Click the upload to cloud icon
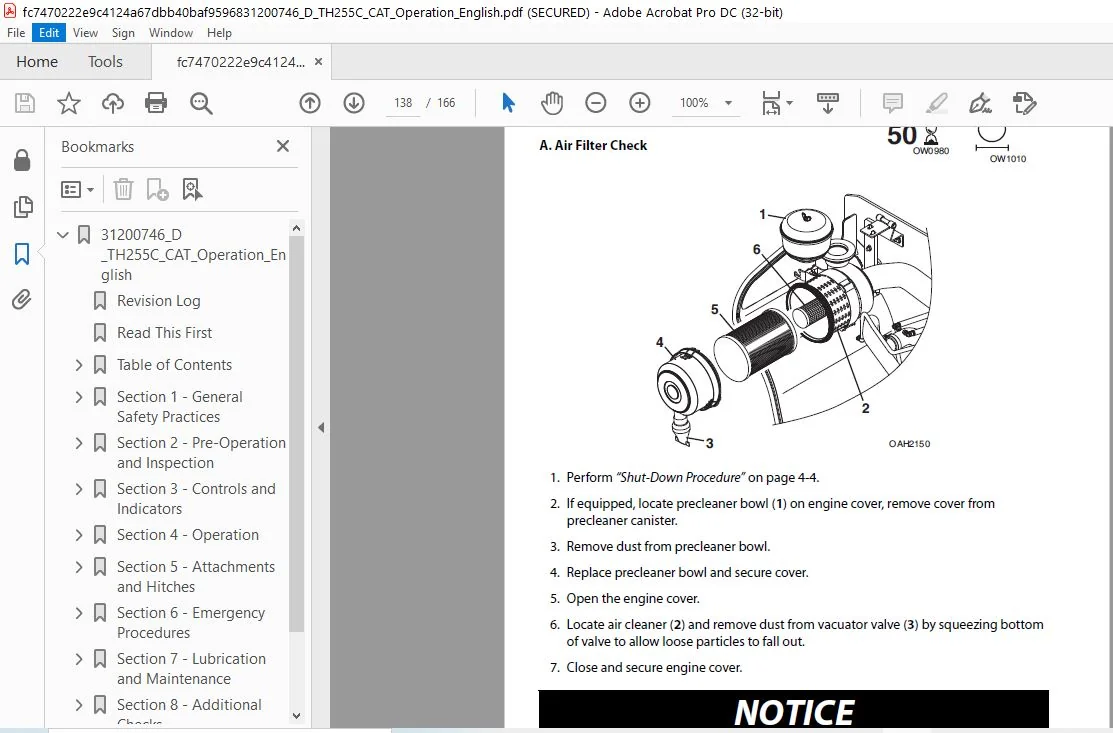Screen dimensions: 1113x733 coord(113,103)
